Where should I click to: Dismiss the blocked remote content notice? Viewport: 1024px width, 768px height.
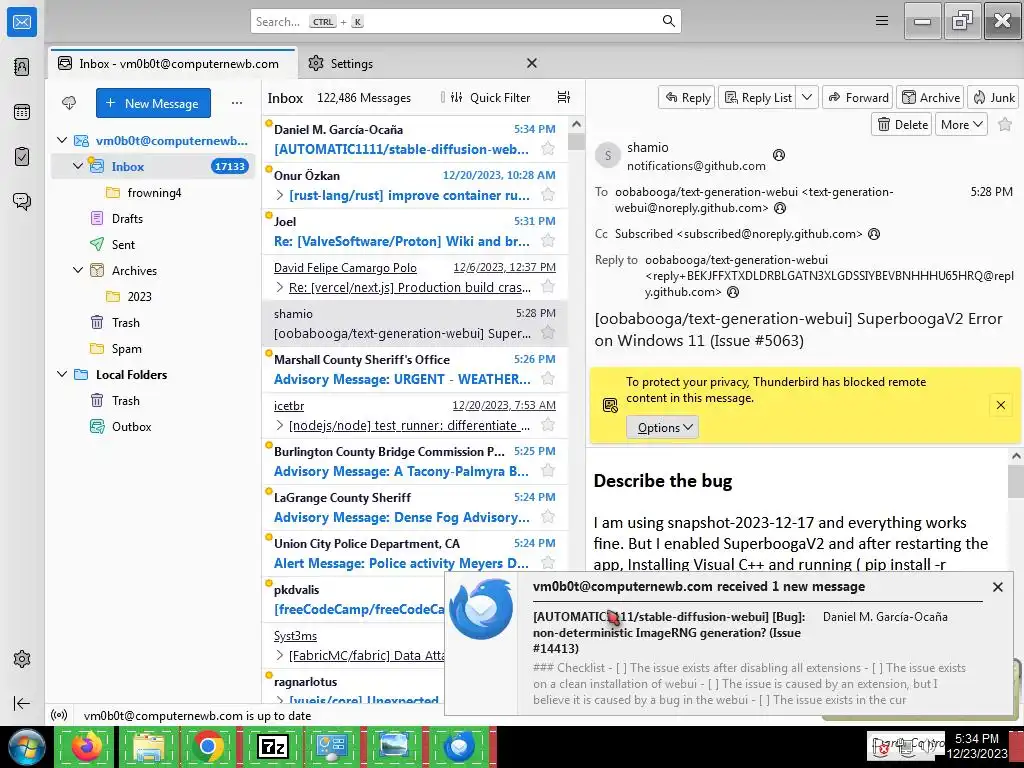[x=1000, y=405]
